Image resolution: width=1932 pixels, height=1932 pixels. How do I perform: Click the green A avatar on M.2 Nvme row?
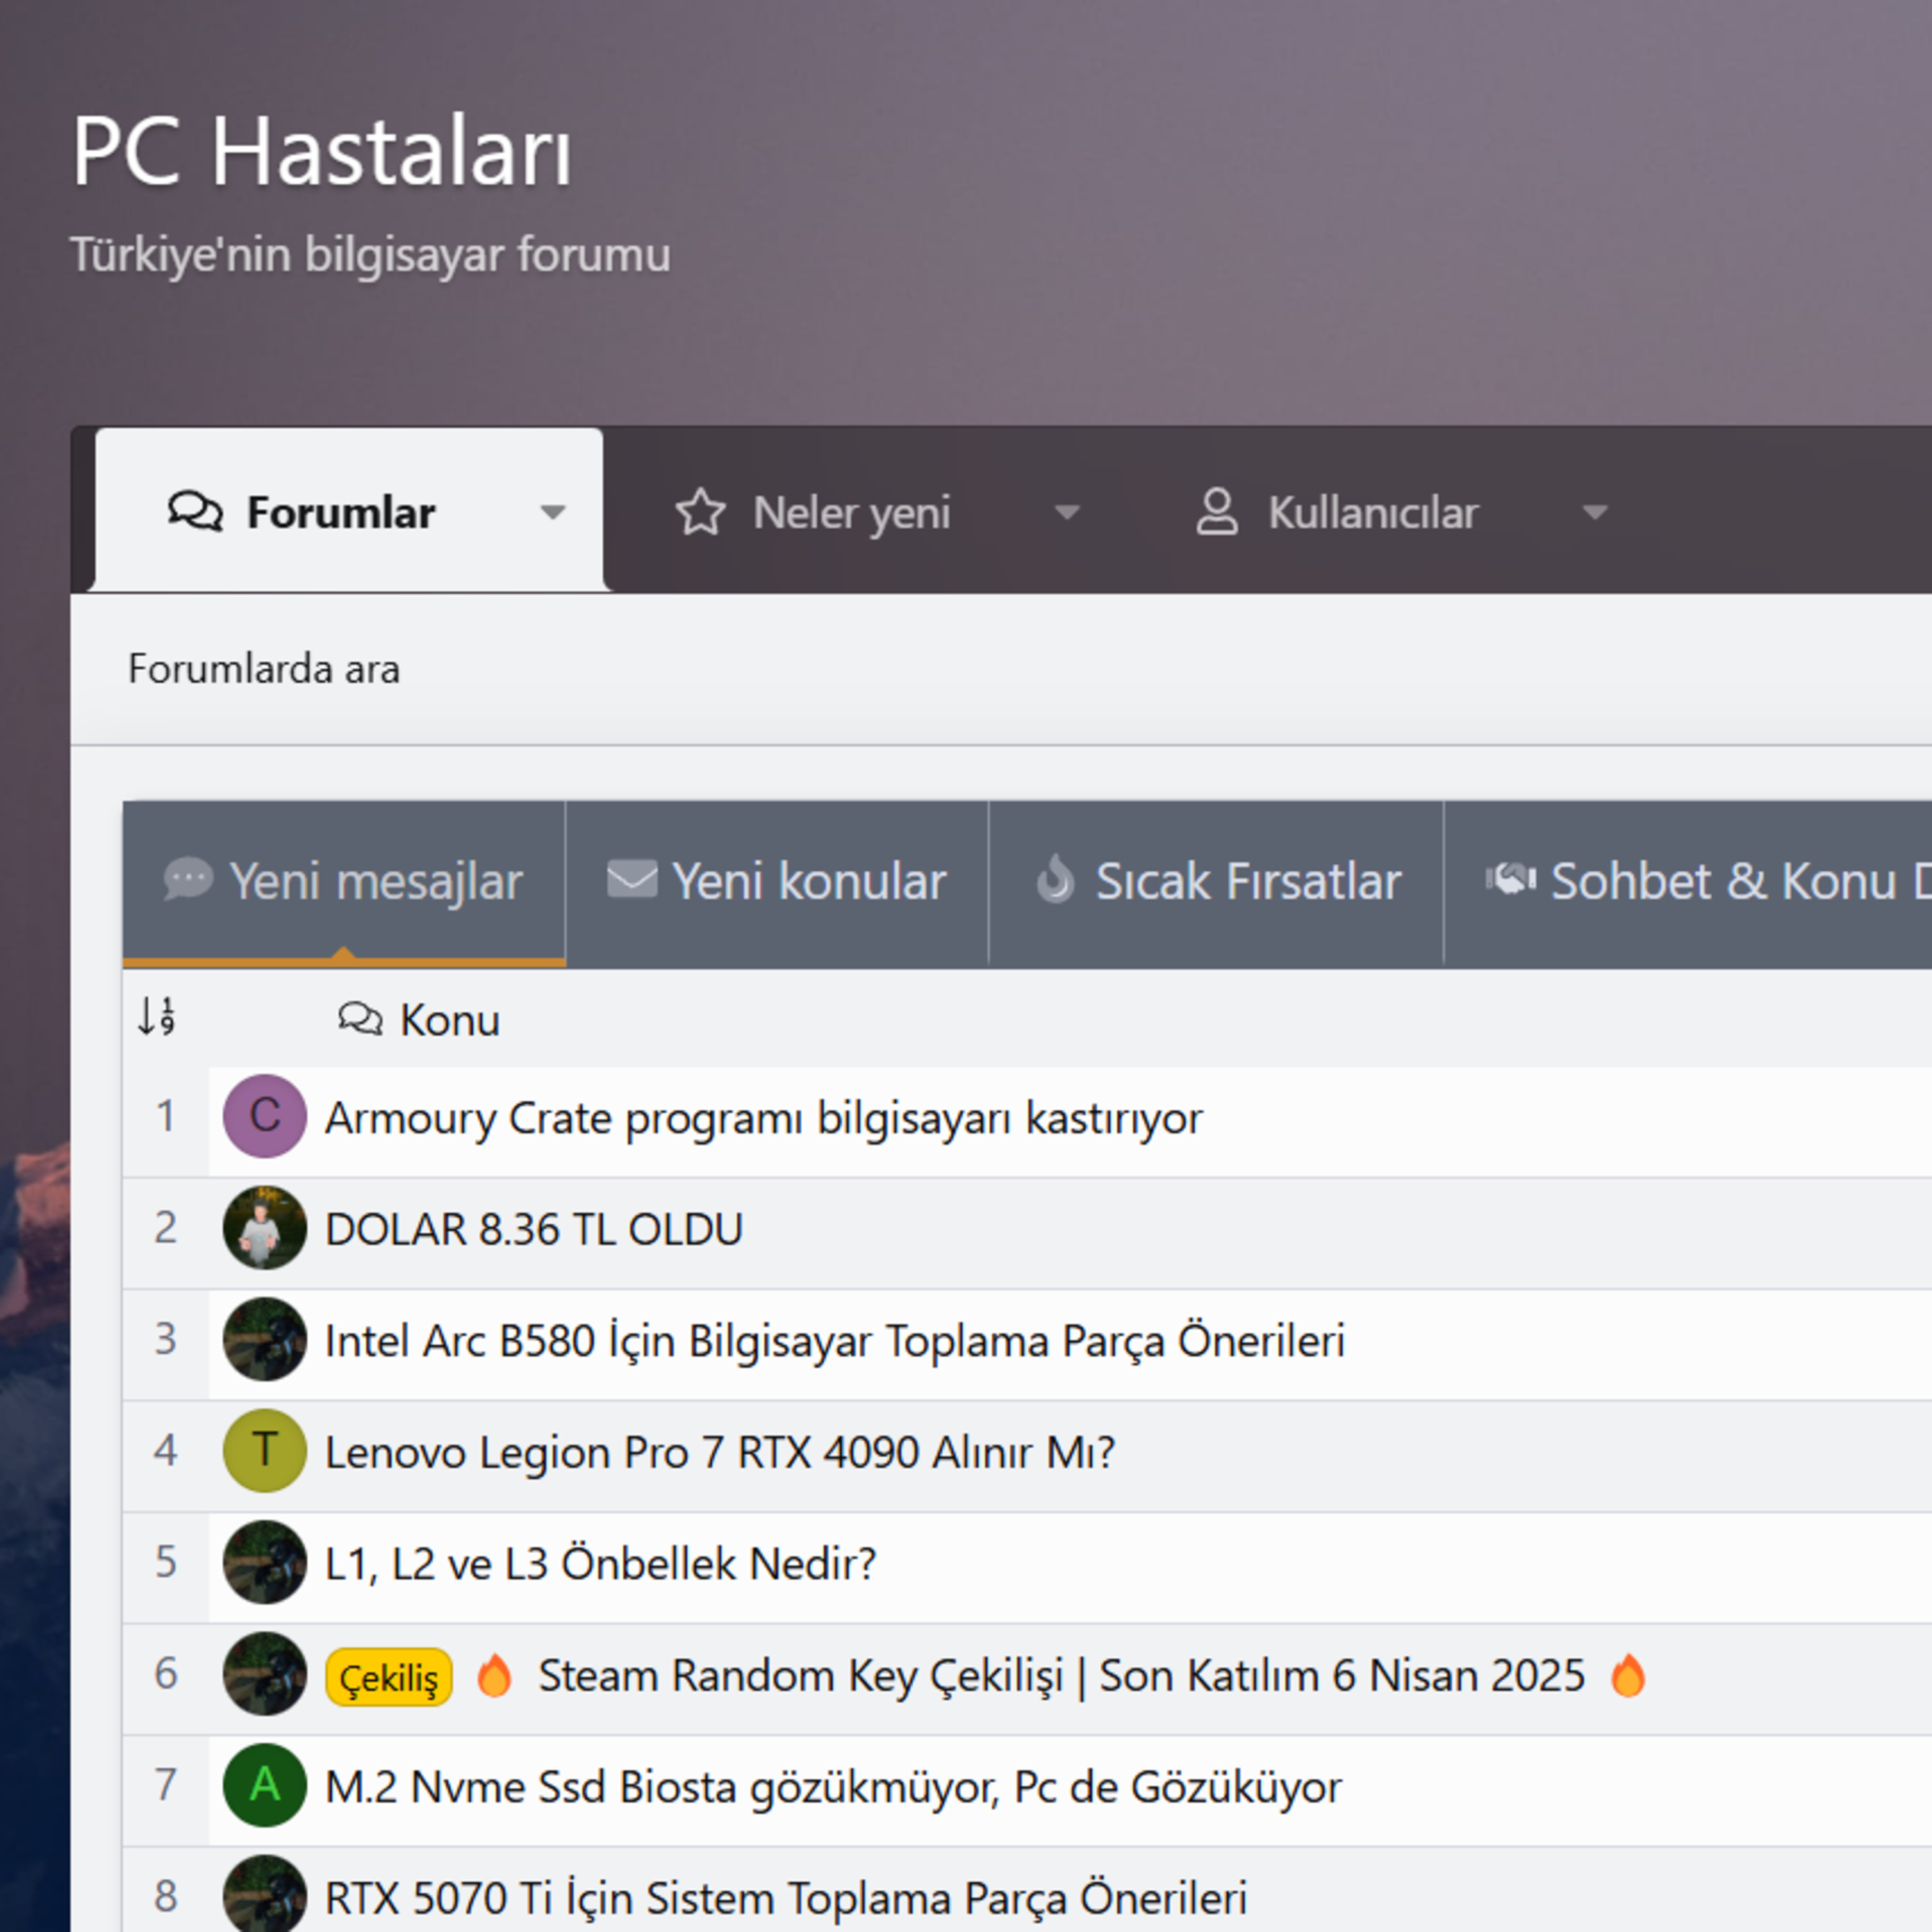pos(264,1785)
